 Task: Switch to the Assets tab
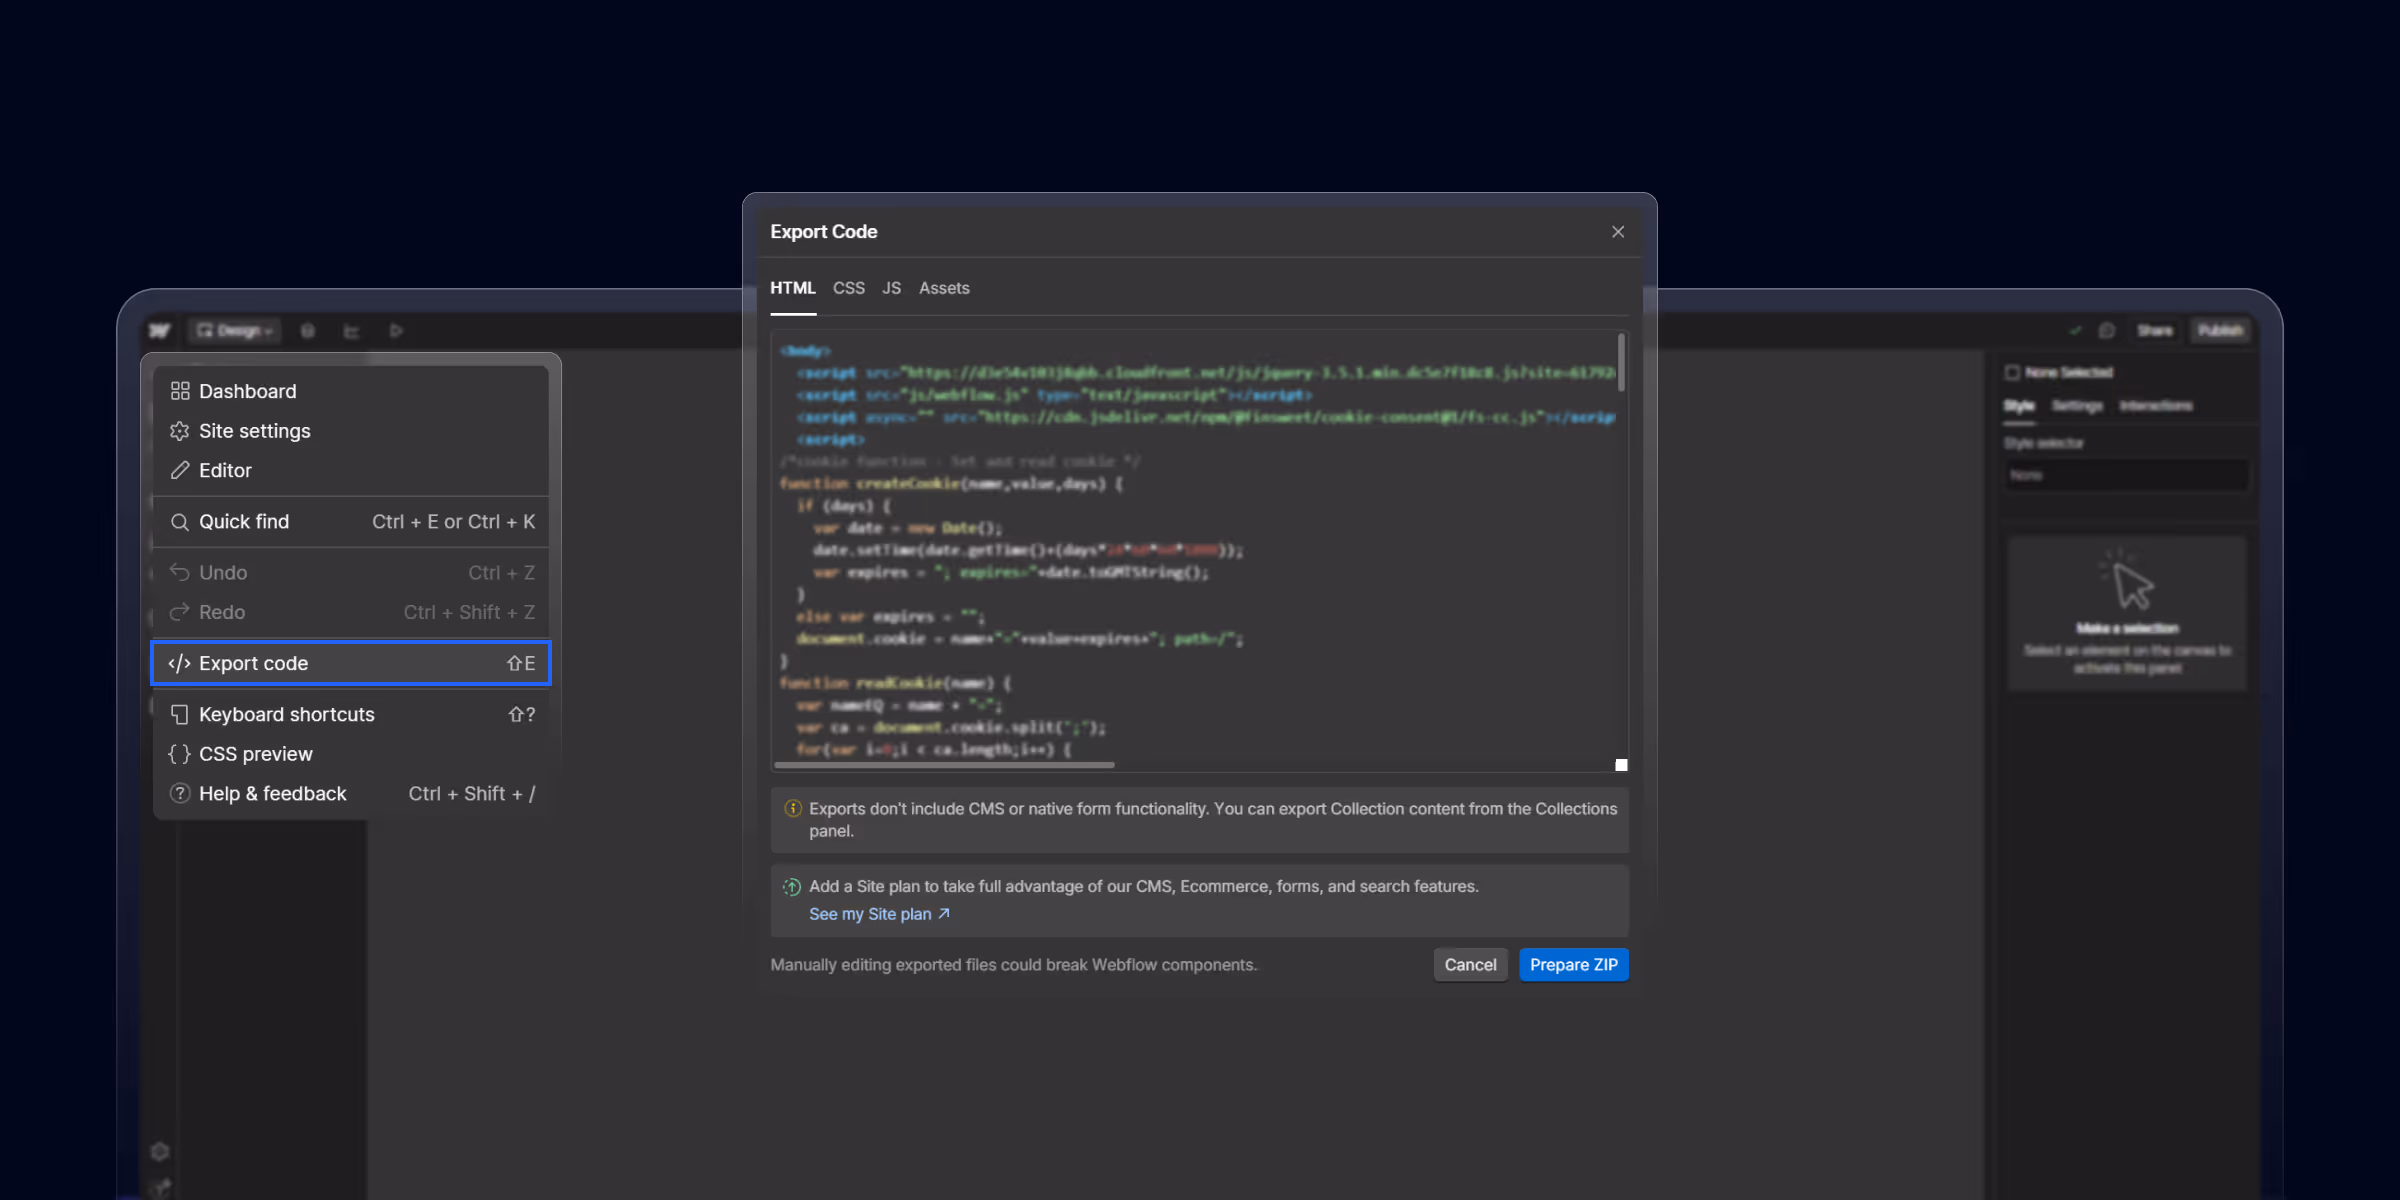[943, 288]
